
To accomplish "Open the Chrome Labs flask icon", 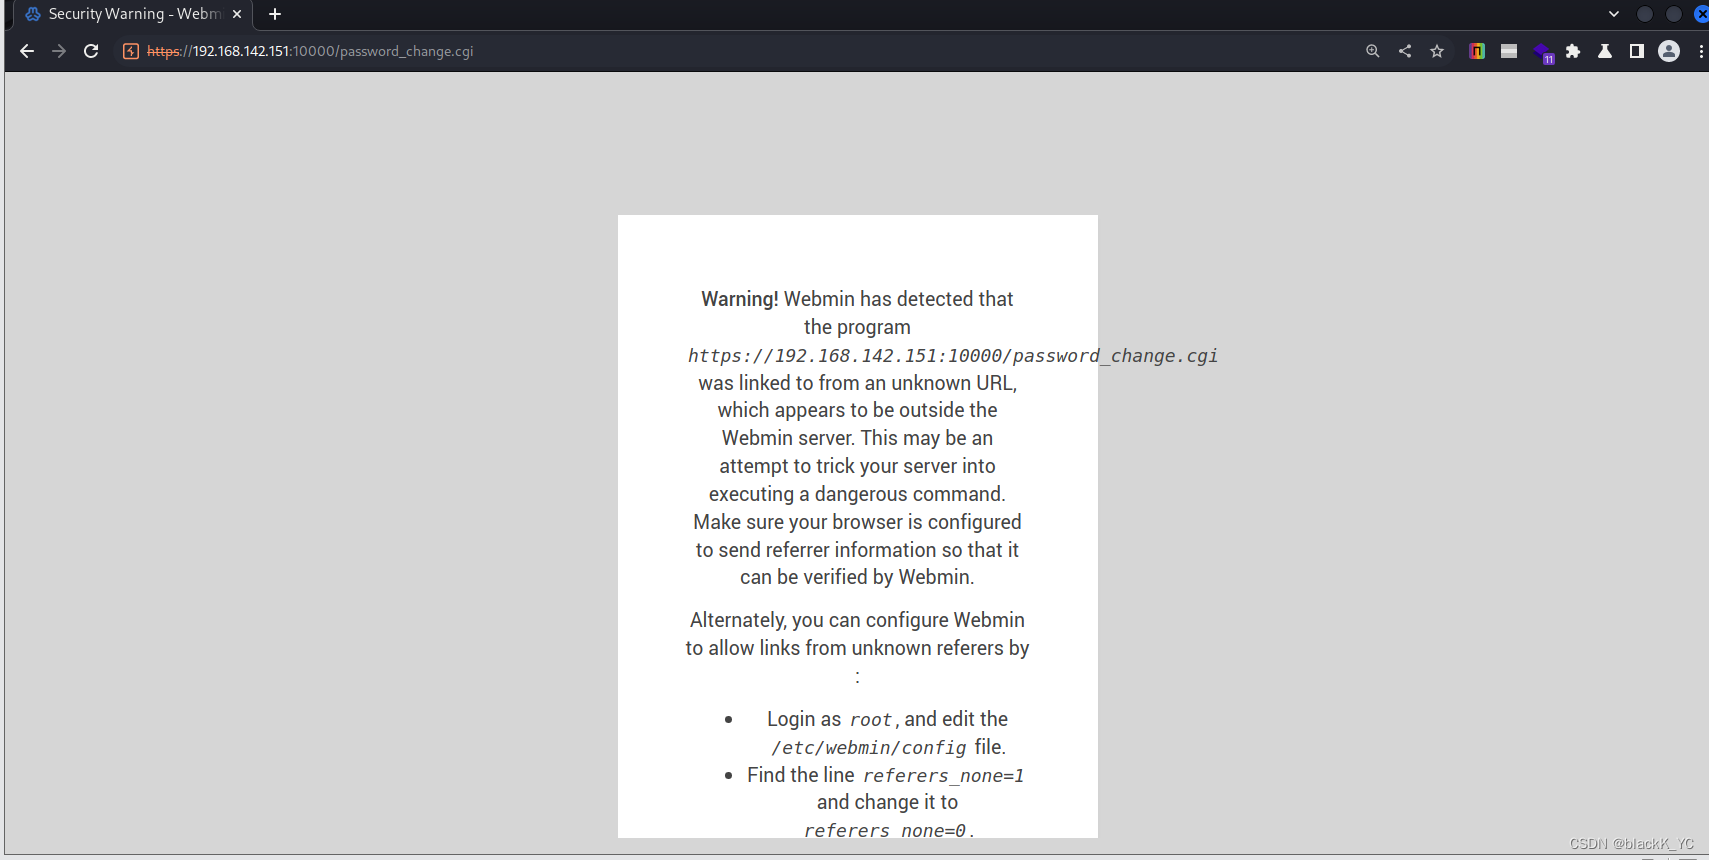I will click(x=1605, y=51).
